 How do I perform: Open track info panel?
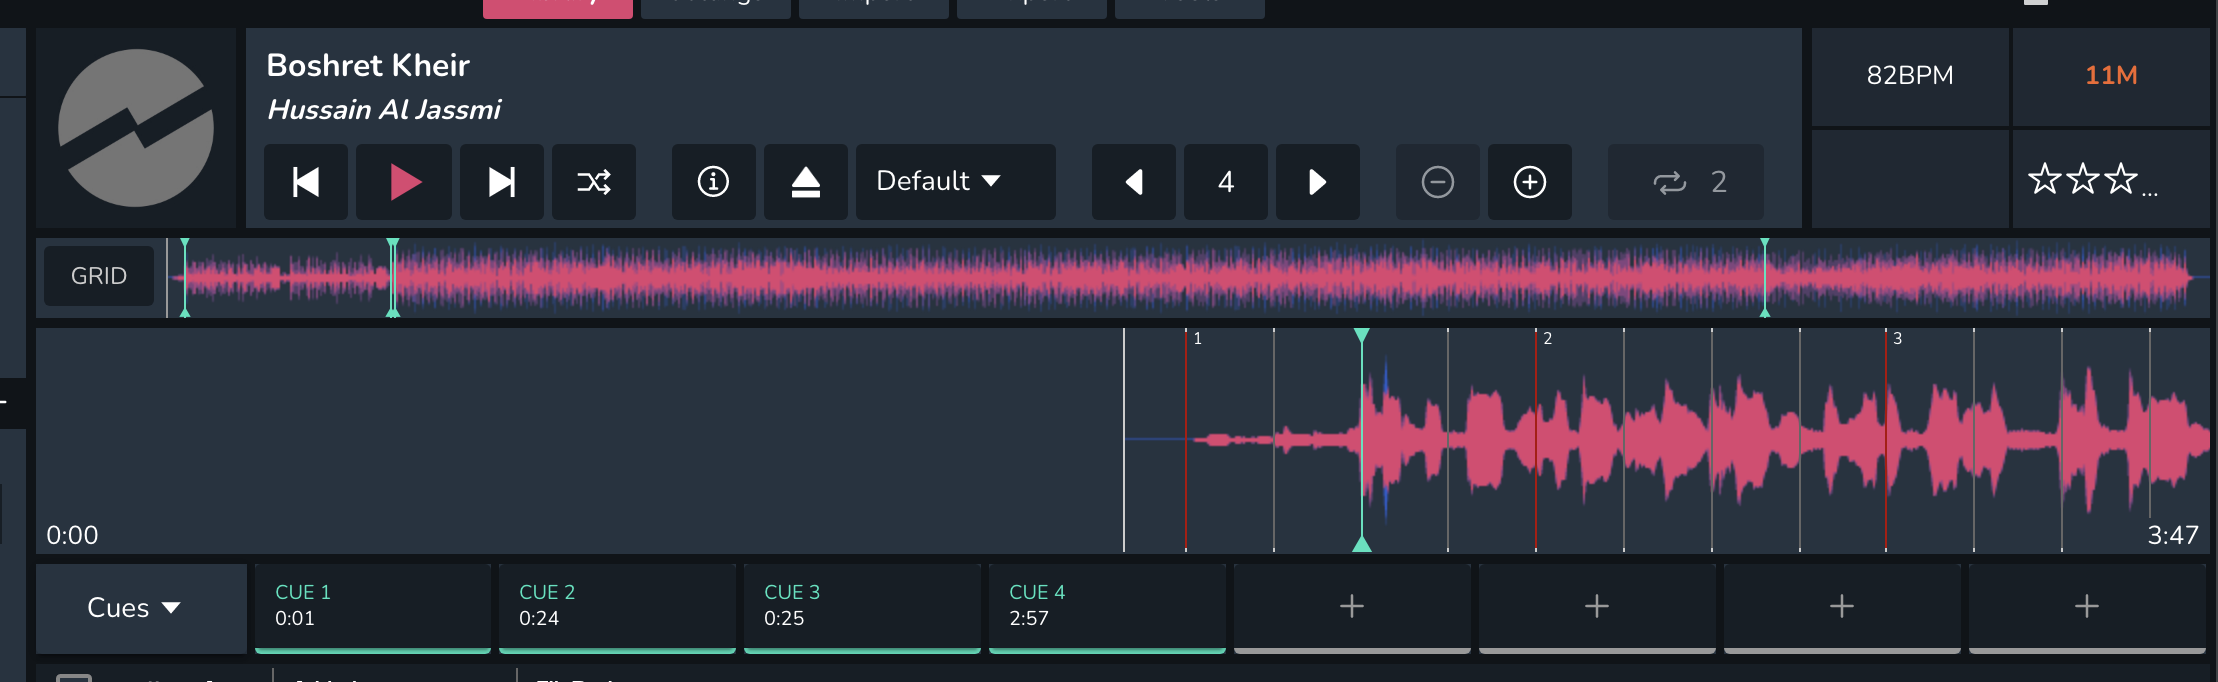[x=713, y=182]
